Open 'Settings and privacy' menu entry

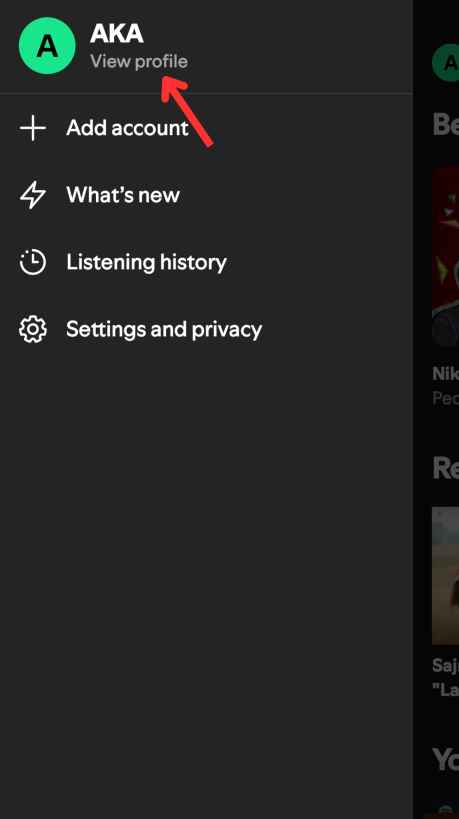(164, 330)
